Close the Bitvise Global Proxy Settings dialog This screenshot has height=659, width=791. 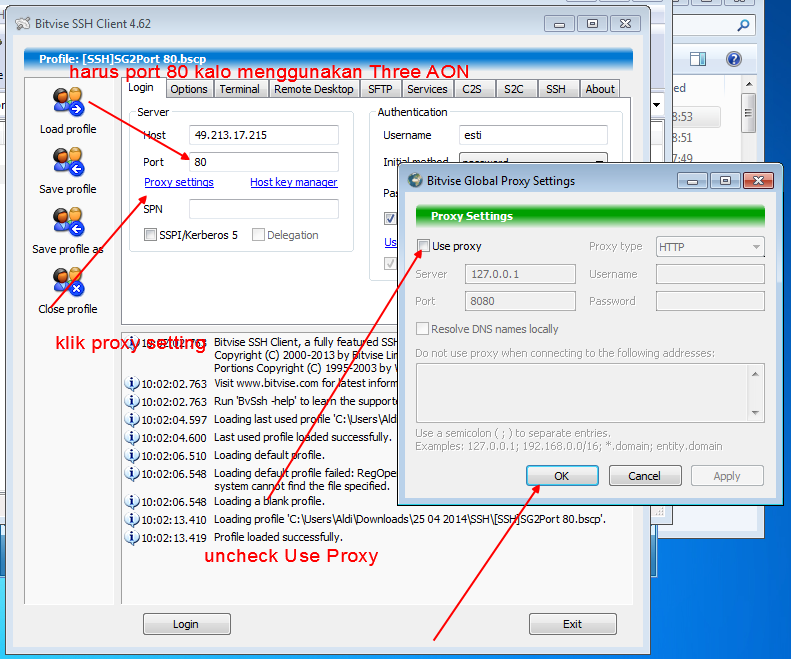click(x=758, y=180)
